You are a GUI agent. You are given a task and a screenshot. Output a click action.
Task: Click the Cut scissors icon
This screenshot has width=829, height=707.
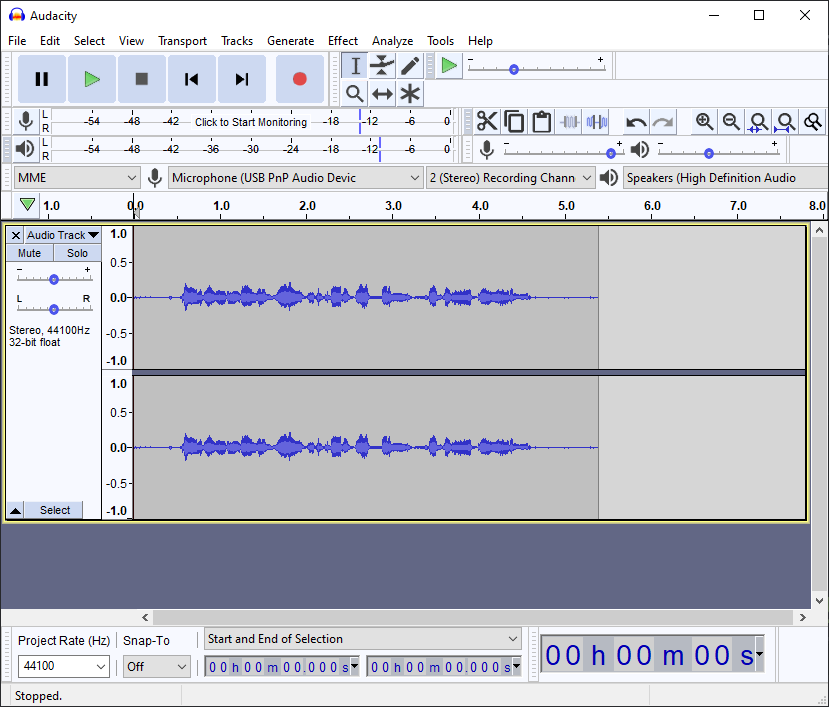coord(487,122)
